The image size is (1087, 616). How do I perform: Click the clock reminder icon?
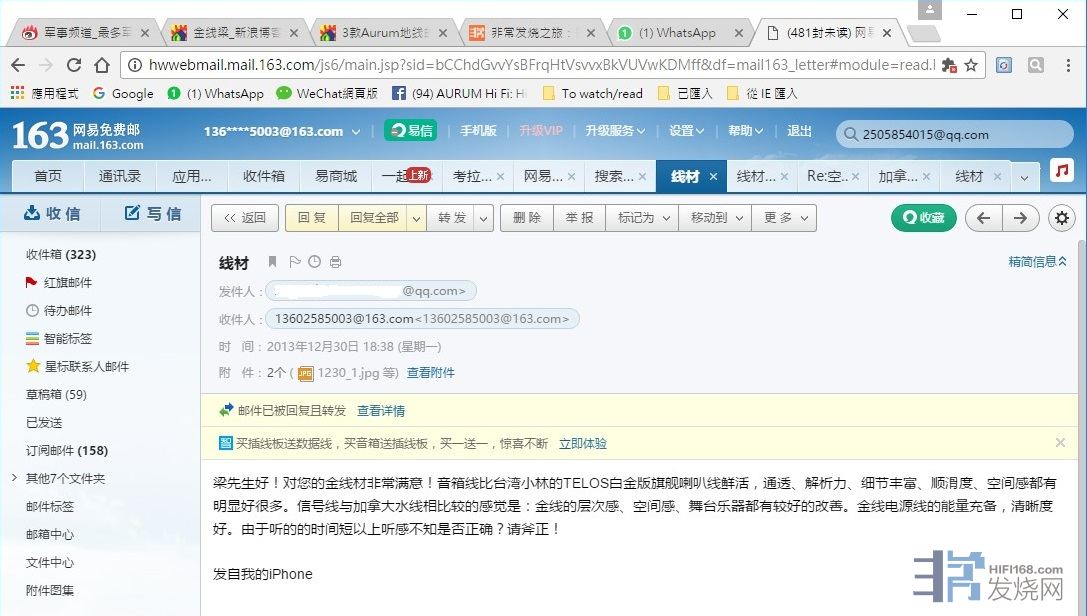click(x=314, y=262)
